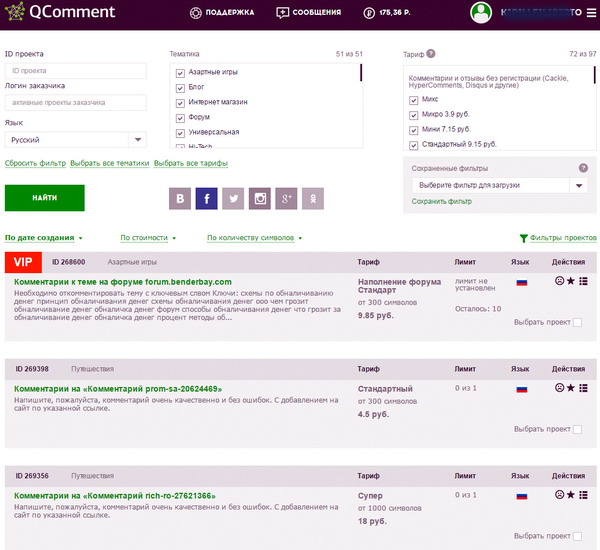
Task: Open list icon for project 269356
Action: point(583,495)
